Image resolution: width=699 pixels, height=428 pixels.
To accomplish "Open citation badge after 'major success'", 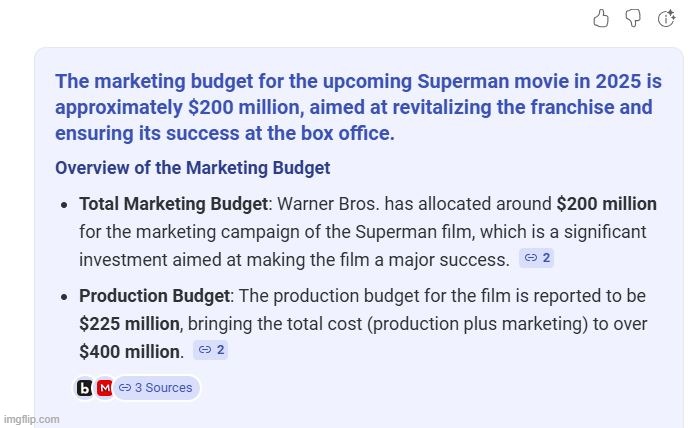I will coord(537,258).
